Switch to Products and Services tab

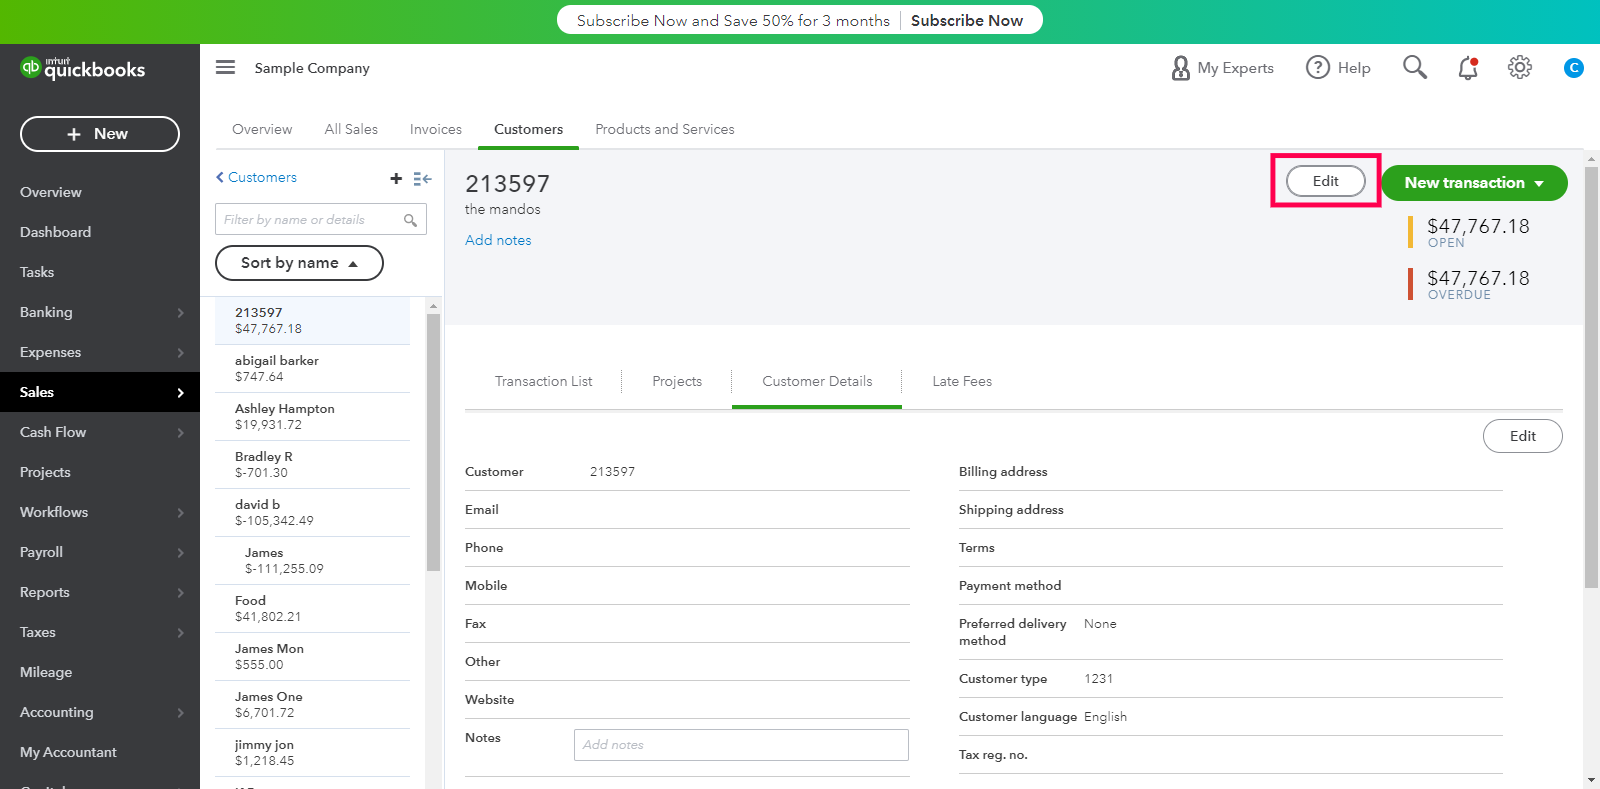pos(665,129)
